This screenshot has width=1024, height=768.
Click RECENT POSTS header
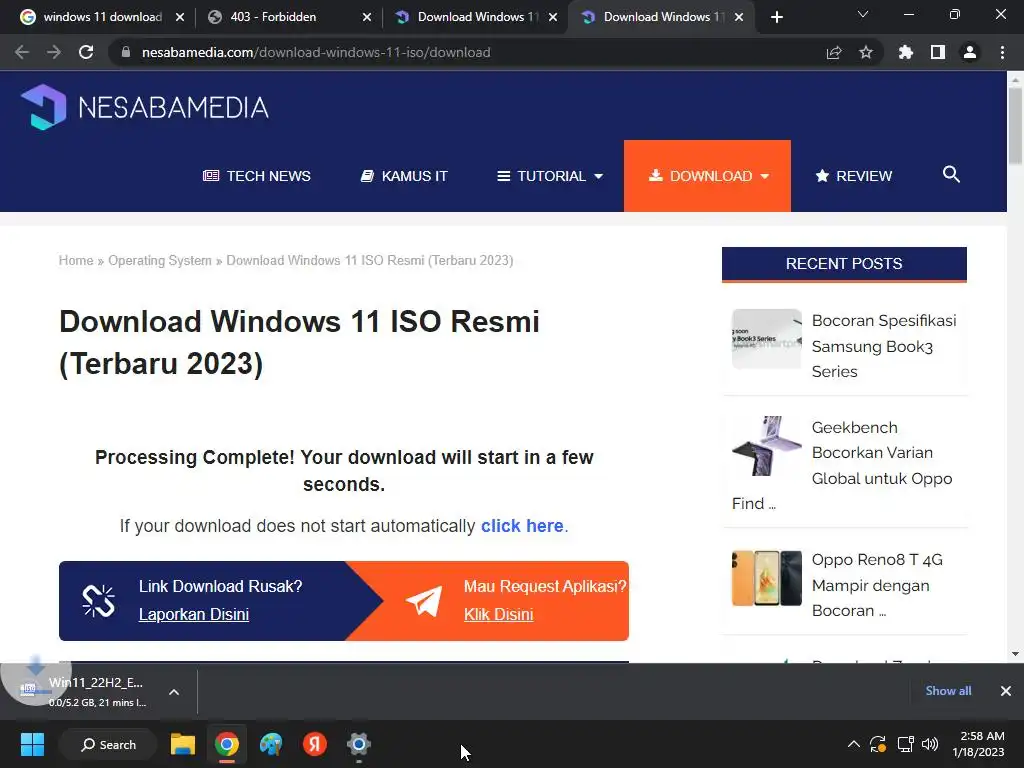pos(844,264)
